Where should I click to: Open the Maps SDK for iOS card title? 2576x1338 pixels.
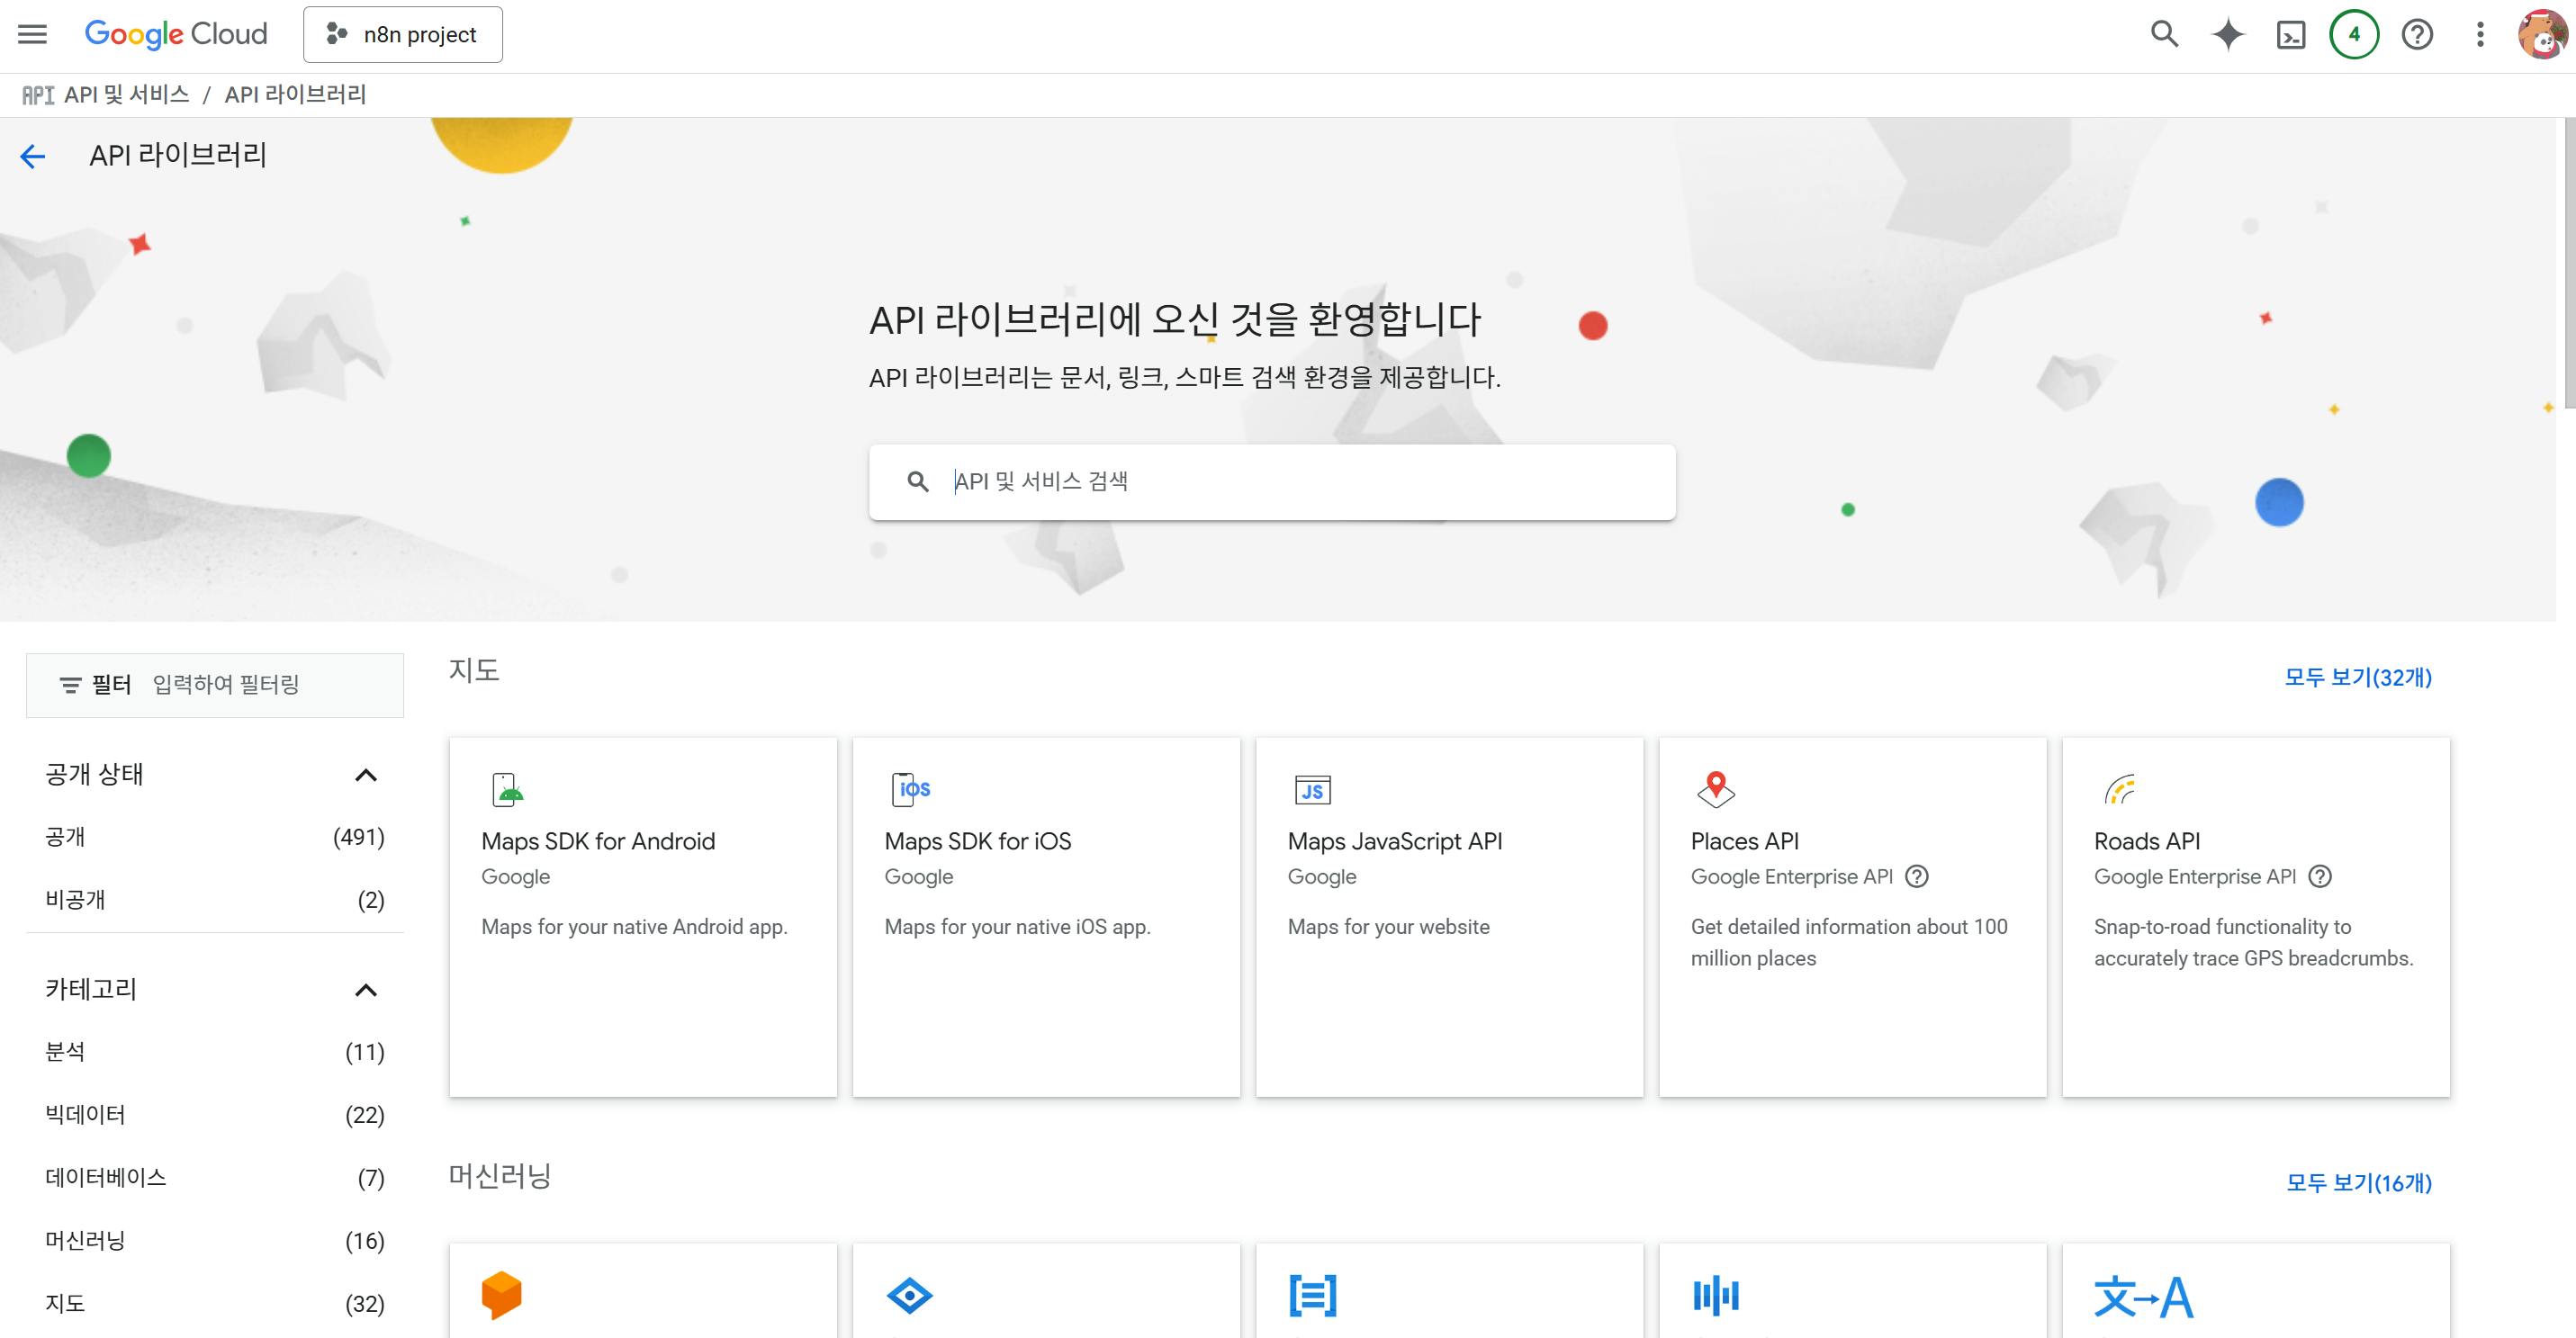click(x=978, y=841)
